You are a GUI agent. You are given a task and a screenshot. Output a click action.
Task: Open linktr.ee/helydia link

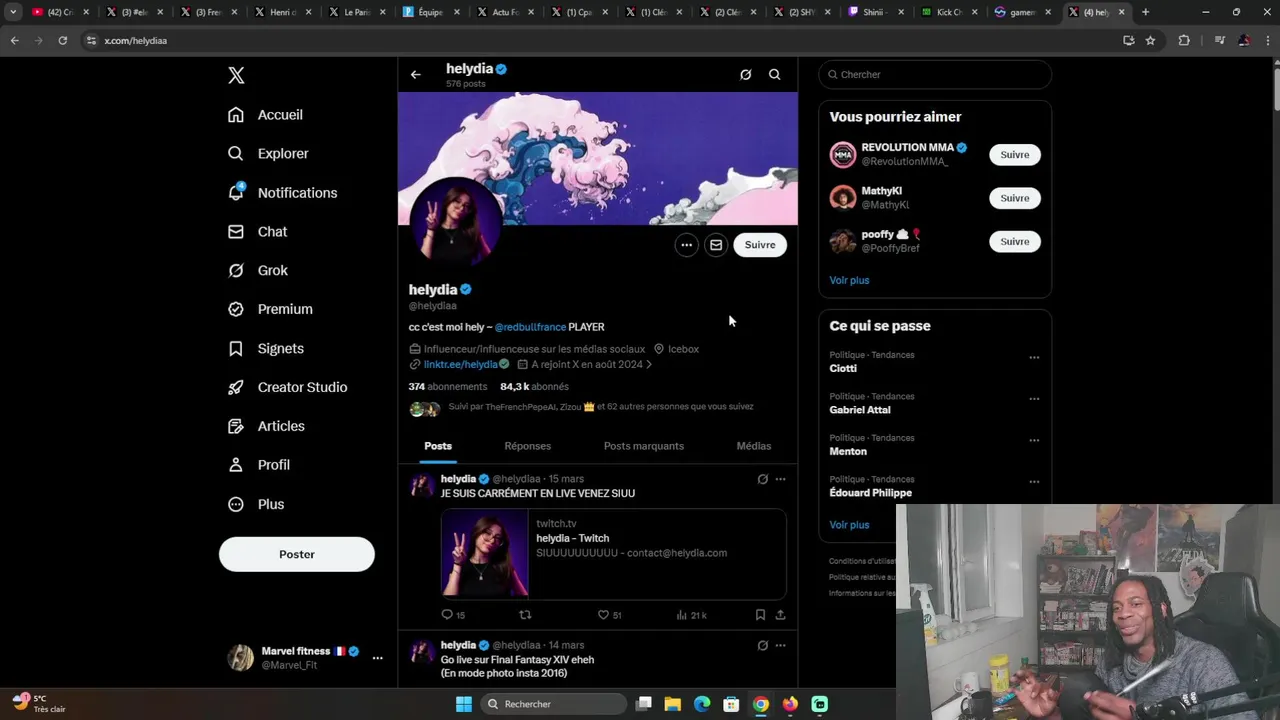(460, 365)
